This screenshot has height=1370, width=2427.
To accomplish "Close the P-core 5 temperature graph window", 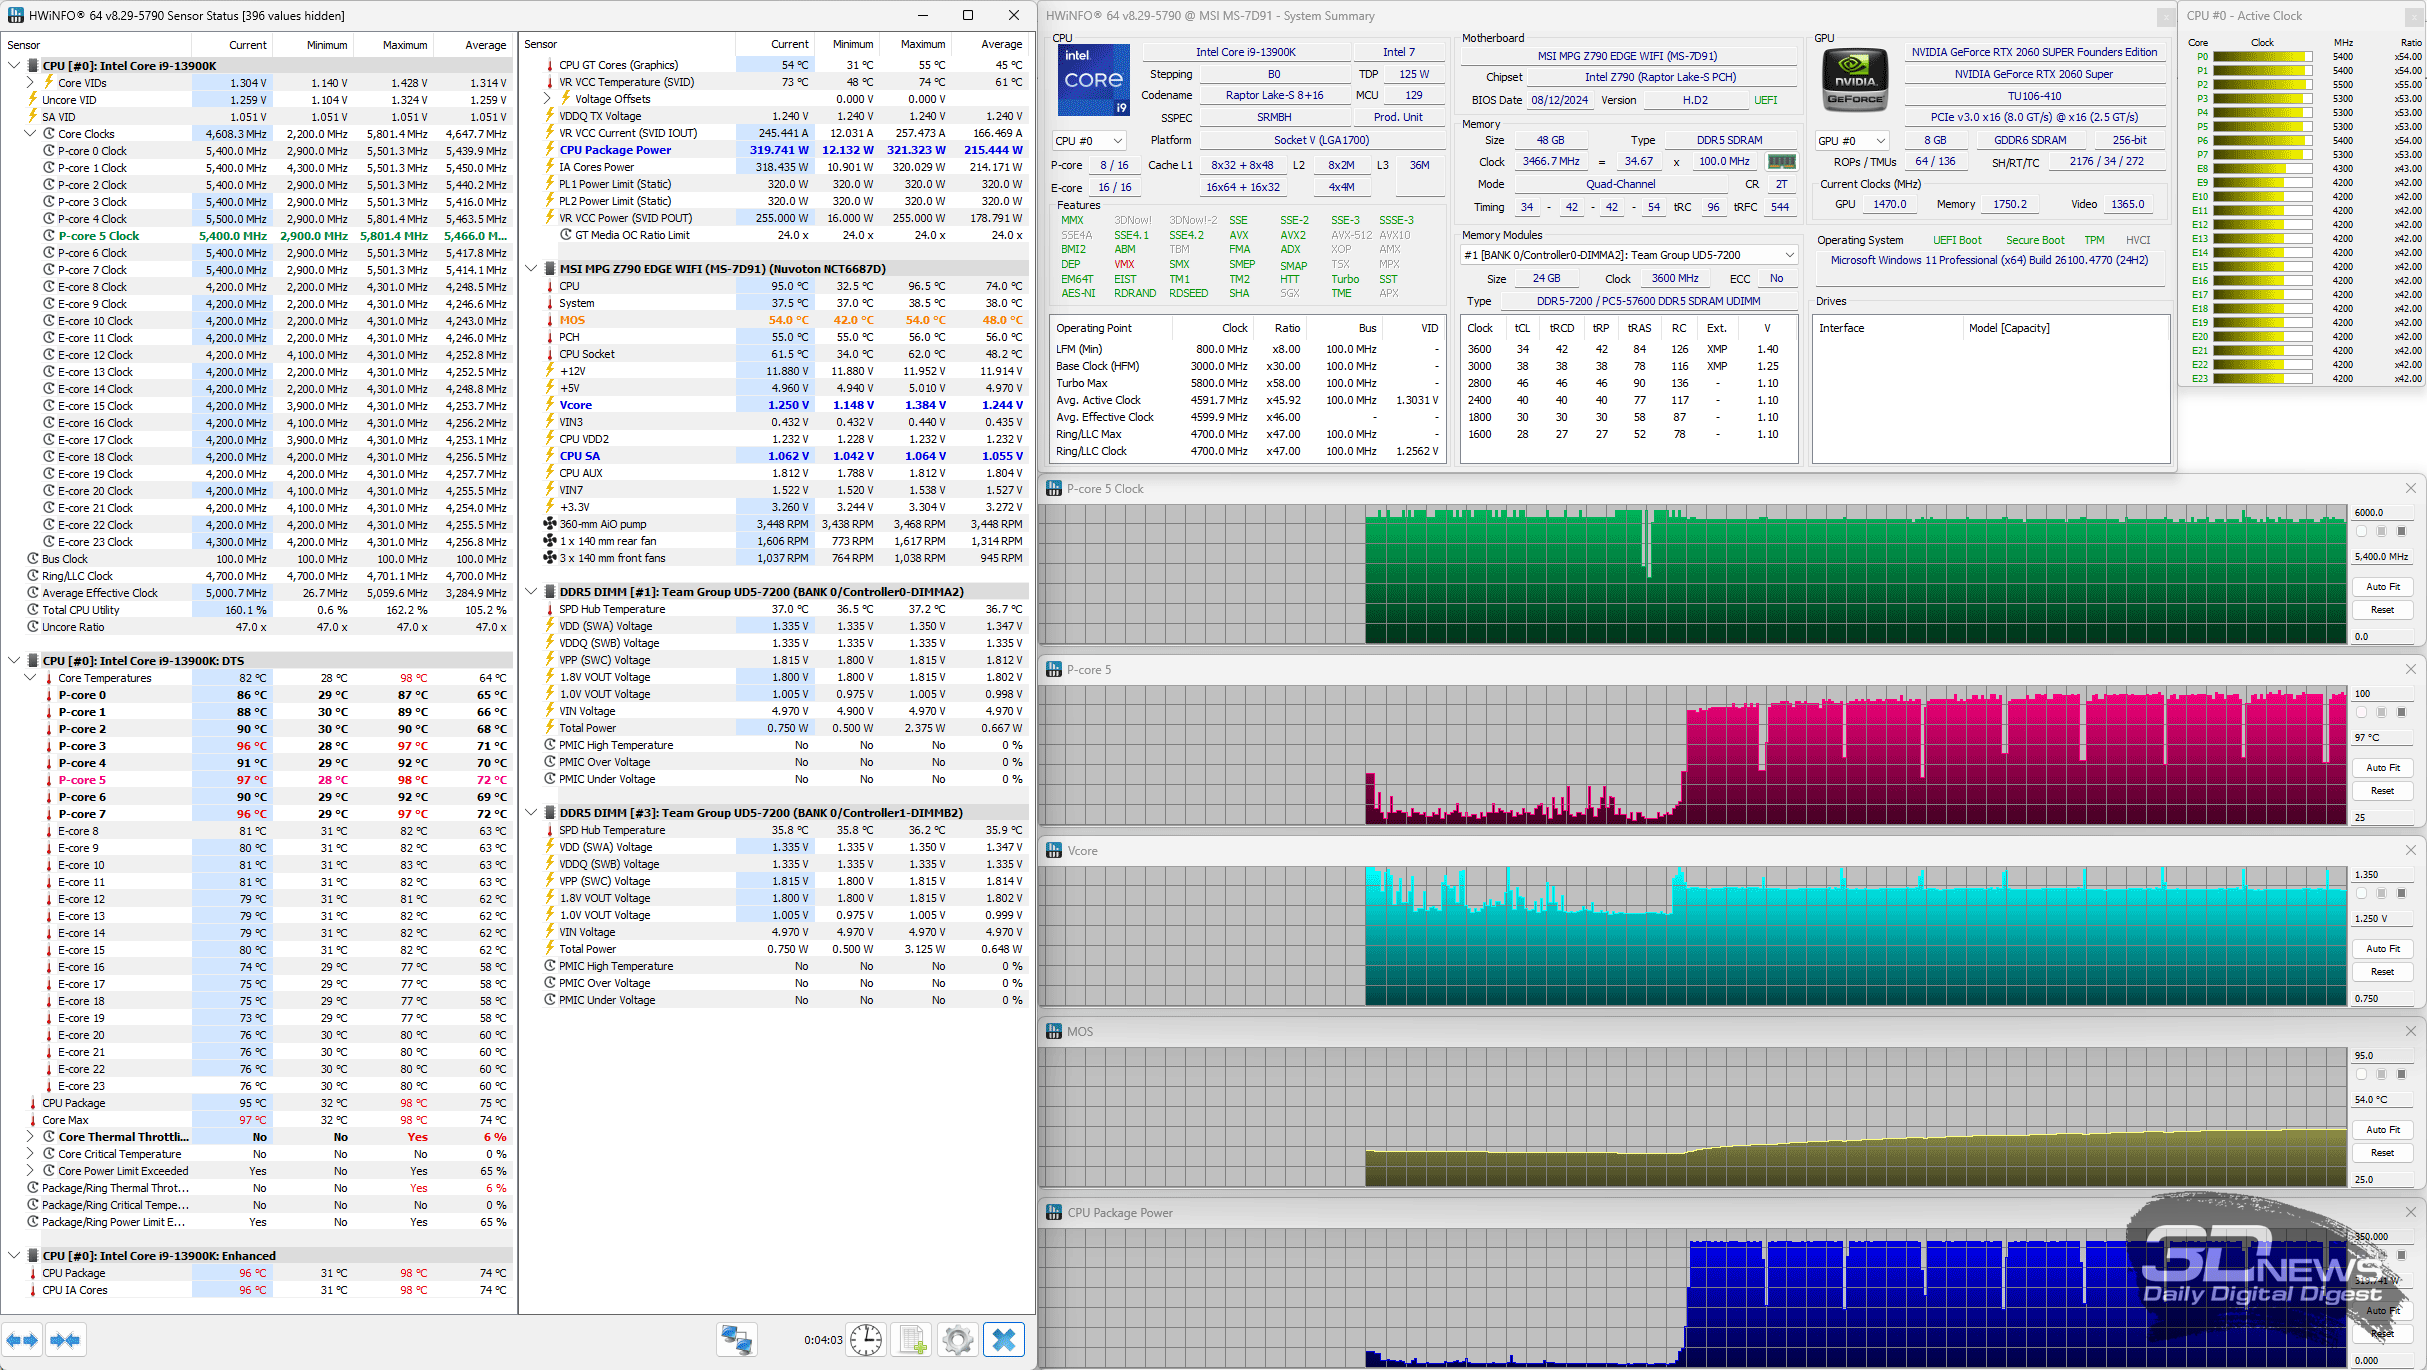I will [2410, 669].
